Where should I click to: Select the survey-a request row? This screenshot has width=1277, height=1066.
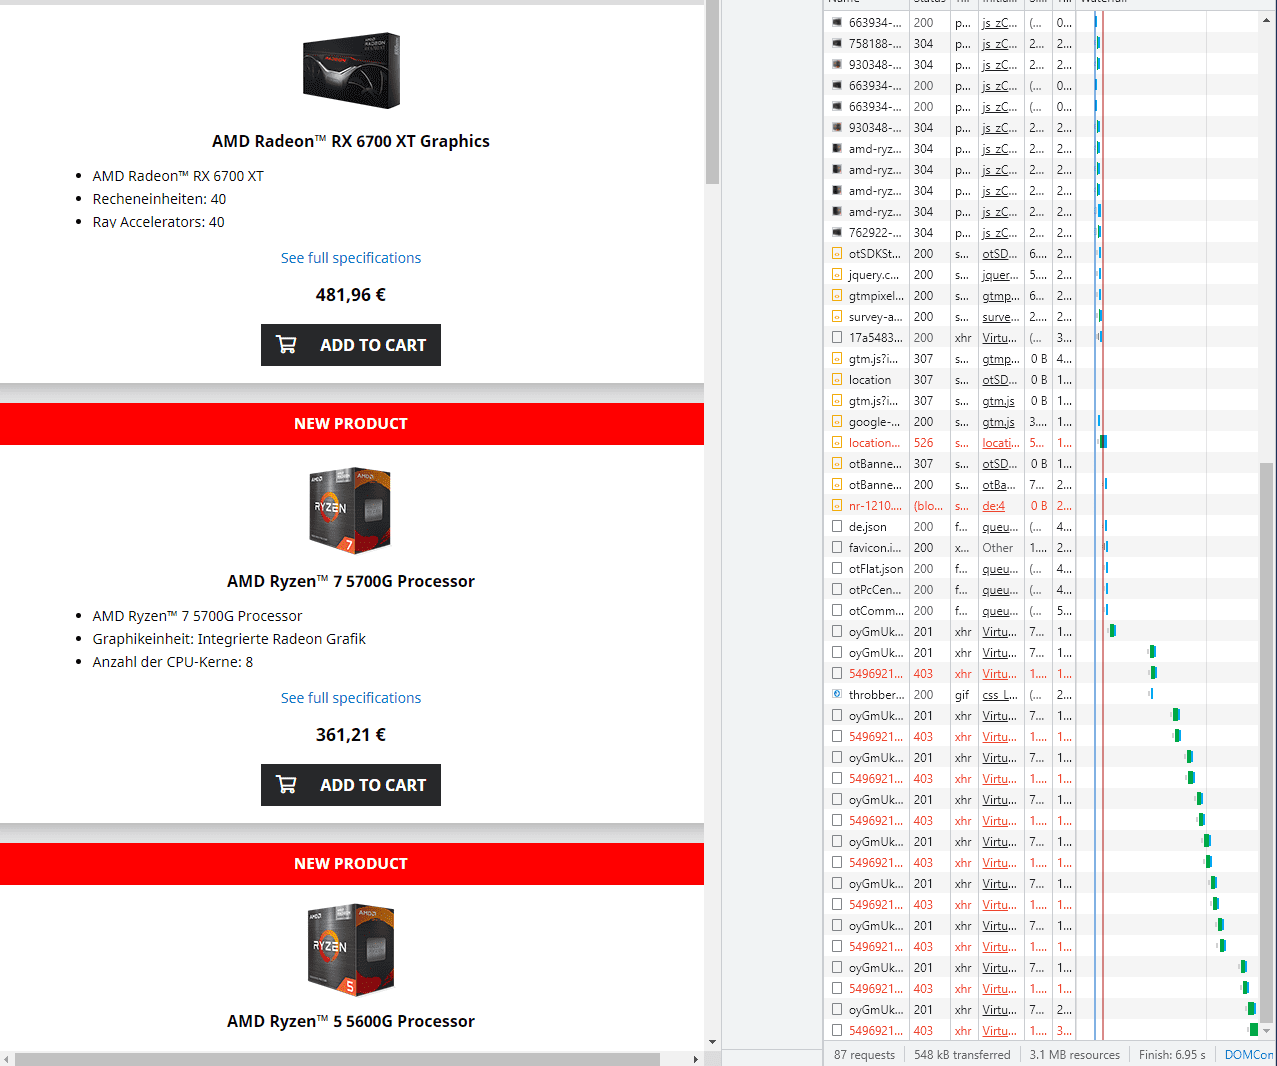pos(1041,317)
